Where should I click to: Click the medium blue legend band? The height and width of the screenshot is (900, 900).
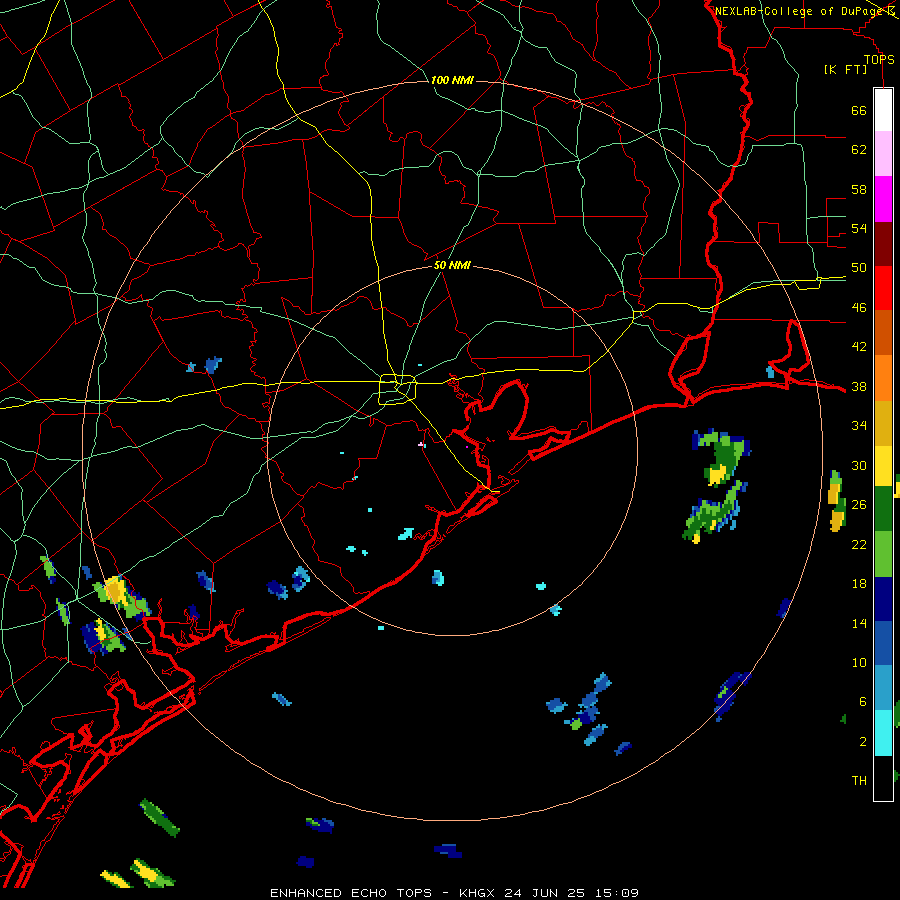click(883, 643)
